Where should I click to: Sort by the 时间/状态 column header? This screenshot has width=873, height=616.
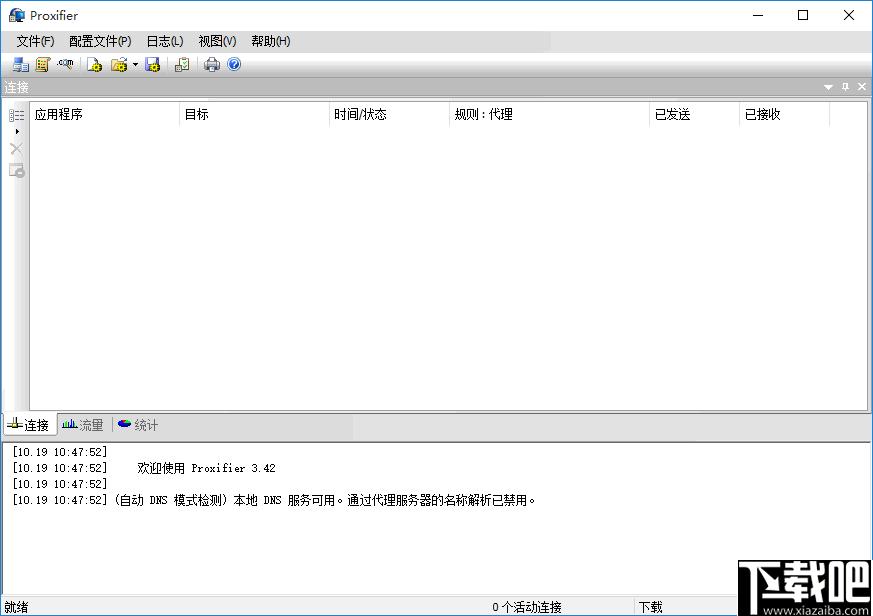389,114
